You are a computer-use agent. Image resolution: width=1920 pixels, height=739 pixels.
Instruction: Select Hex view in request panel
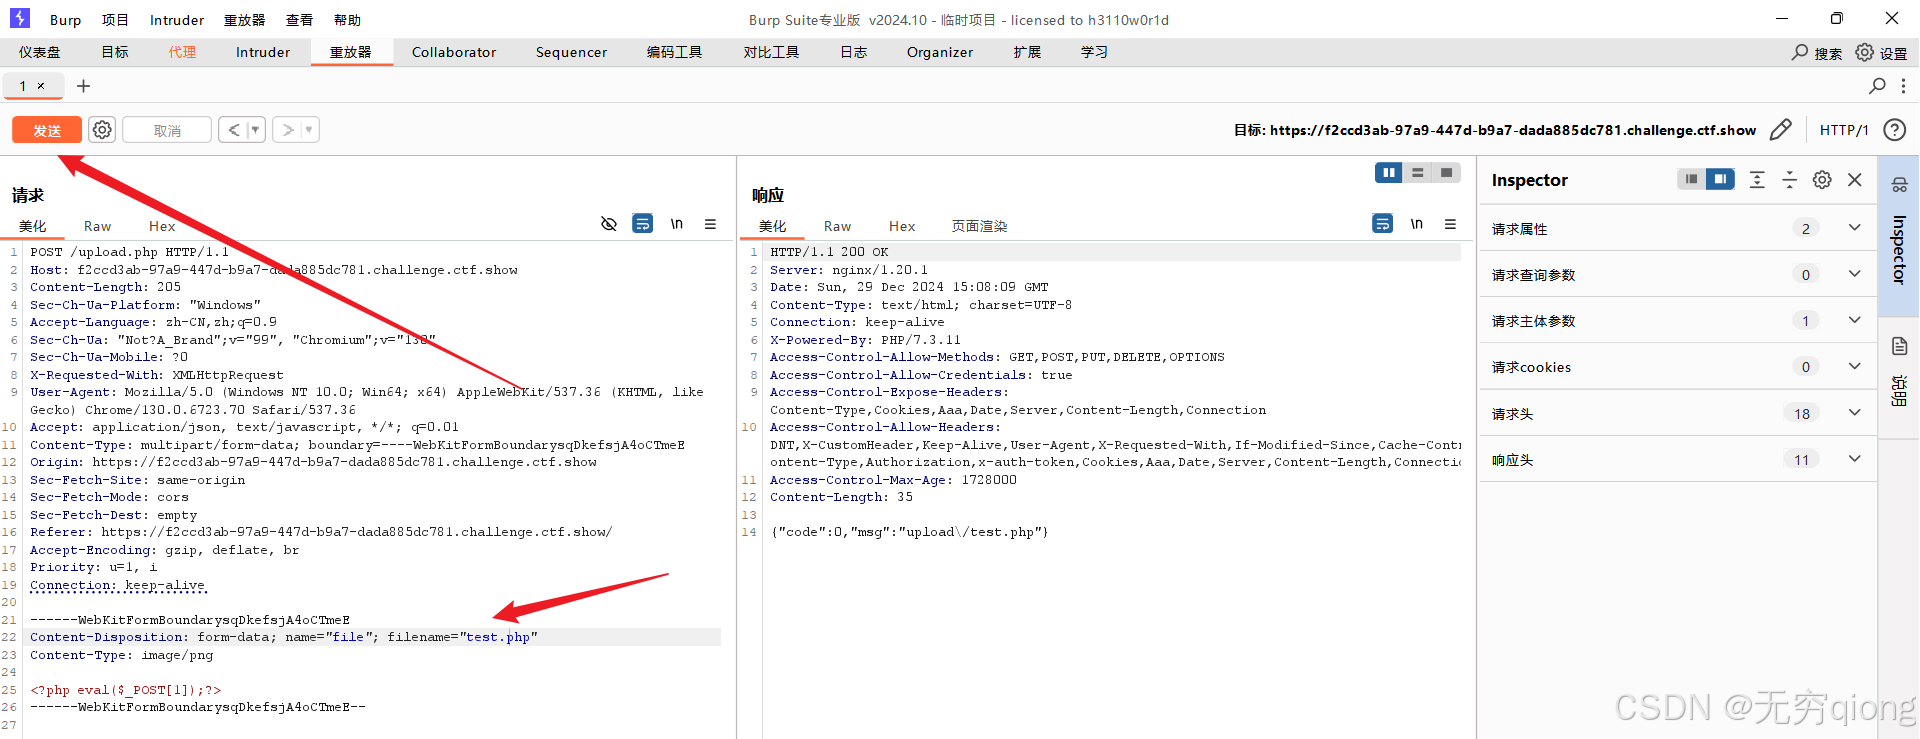click(x=162, y=226)
